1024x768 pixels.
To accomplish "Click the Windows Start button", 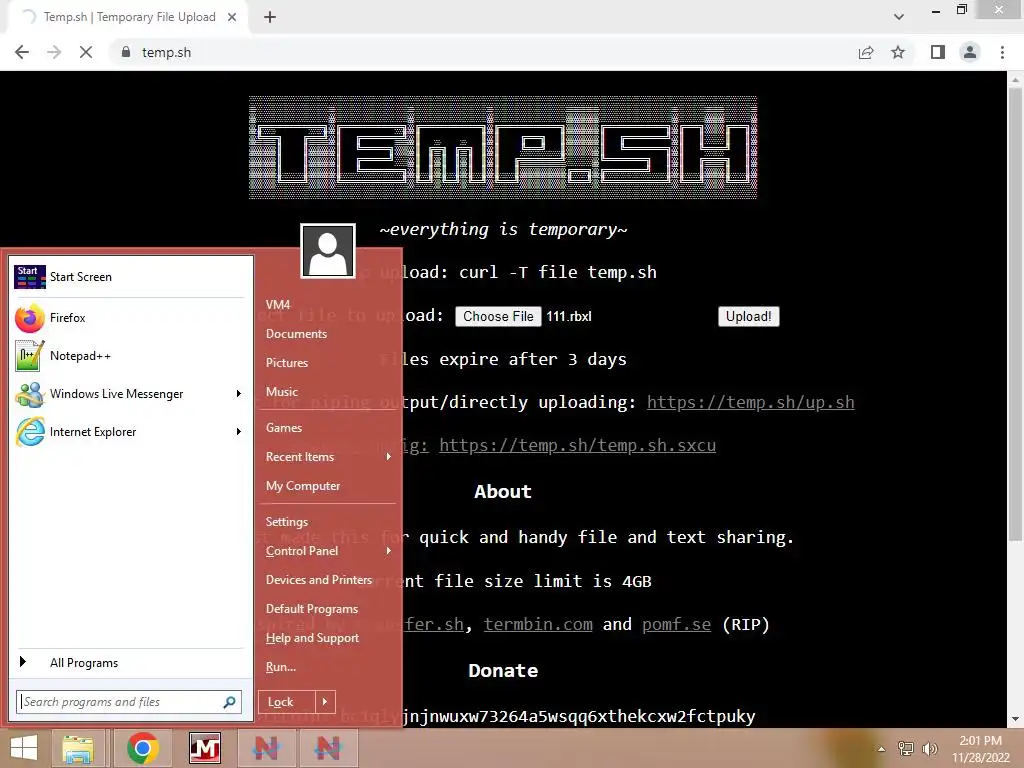I will pos(24,748).
